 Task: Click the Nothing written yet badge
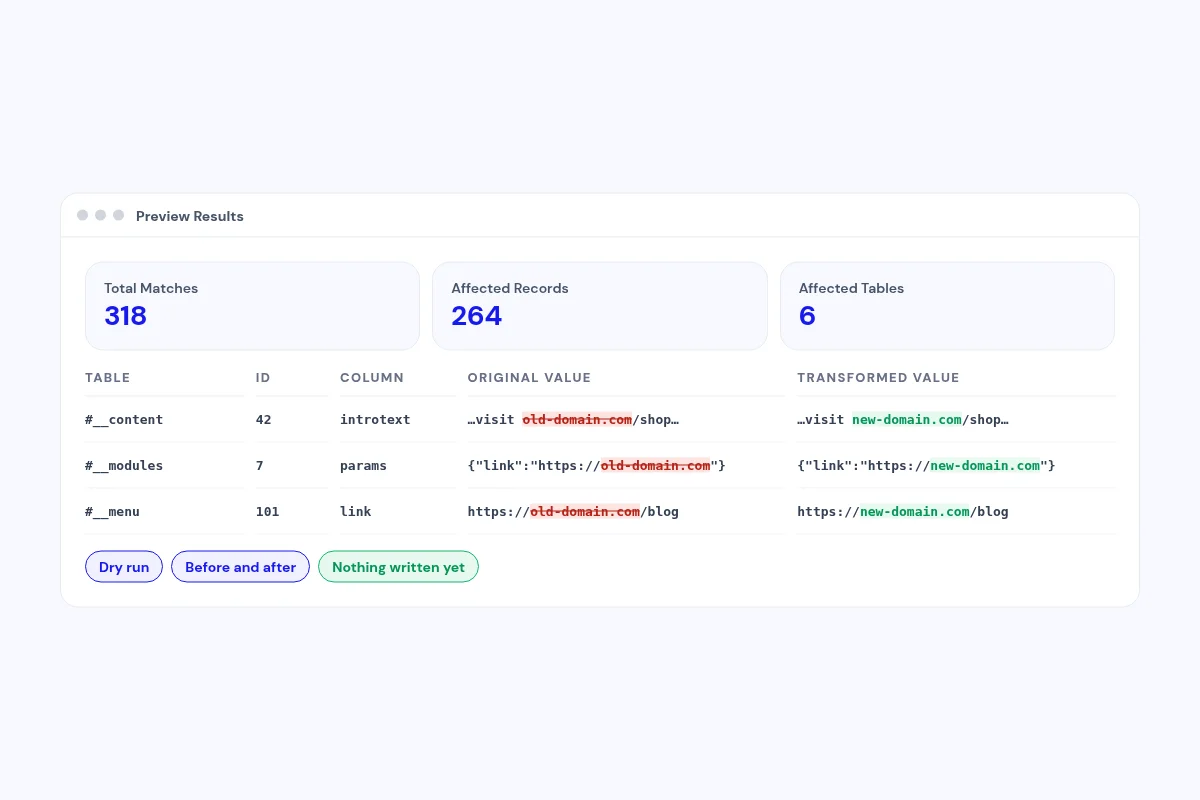point(398,567)
